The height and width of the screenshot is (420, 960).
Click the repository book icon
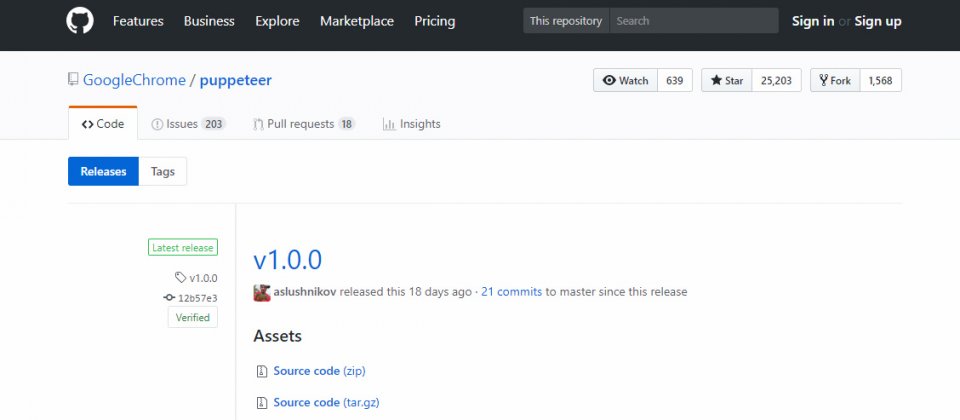[73, 80]
